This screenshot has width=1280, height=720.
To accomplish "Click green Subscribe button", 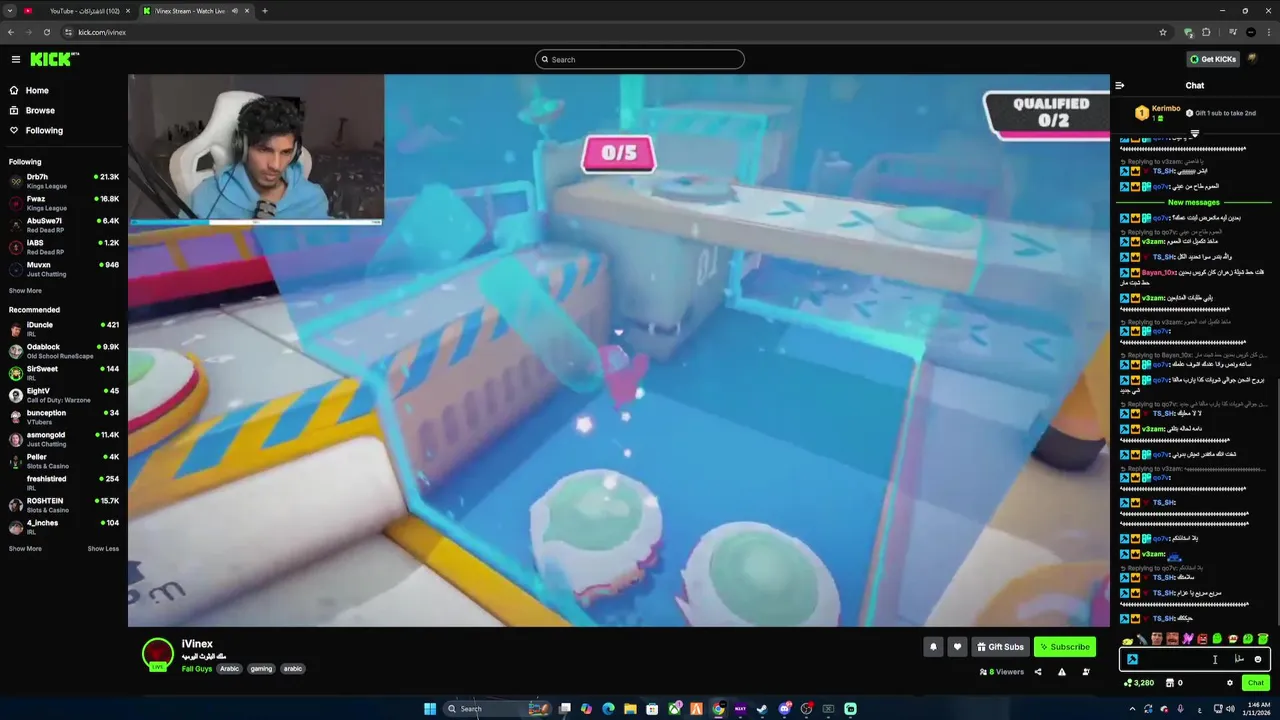I will click(x=1064, y=647).
